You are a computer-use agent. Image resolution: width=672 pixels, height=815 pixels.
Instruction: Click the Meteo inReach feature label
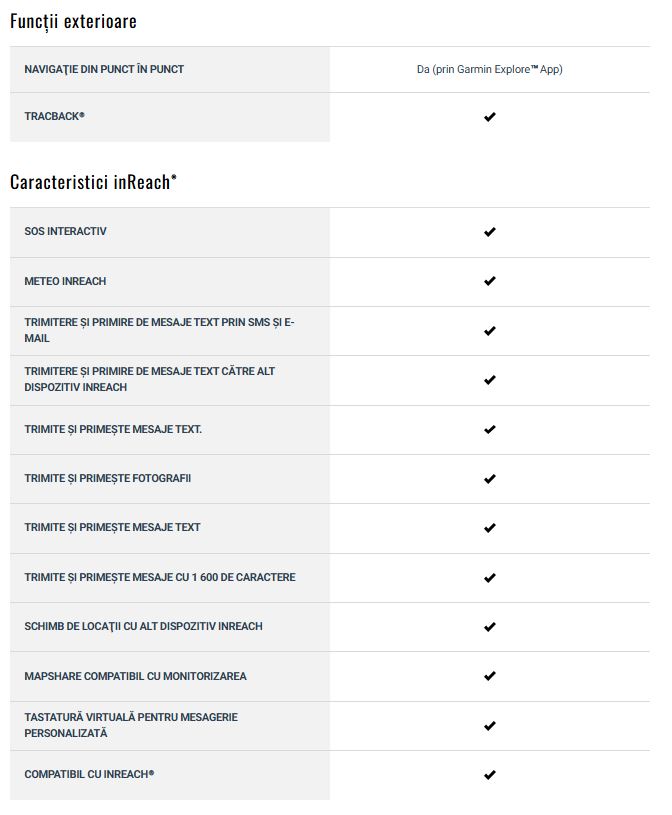65,281
